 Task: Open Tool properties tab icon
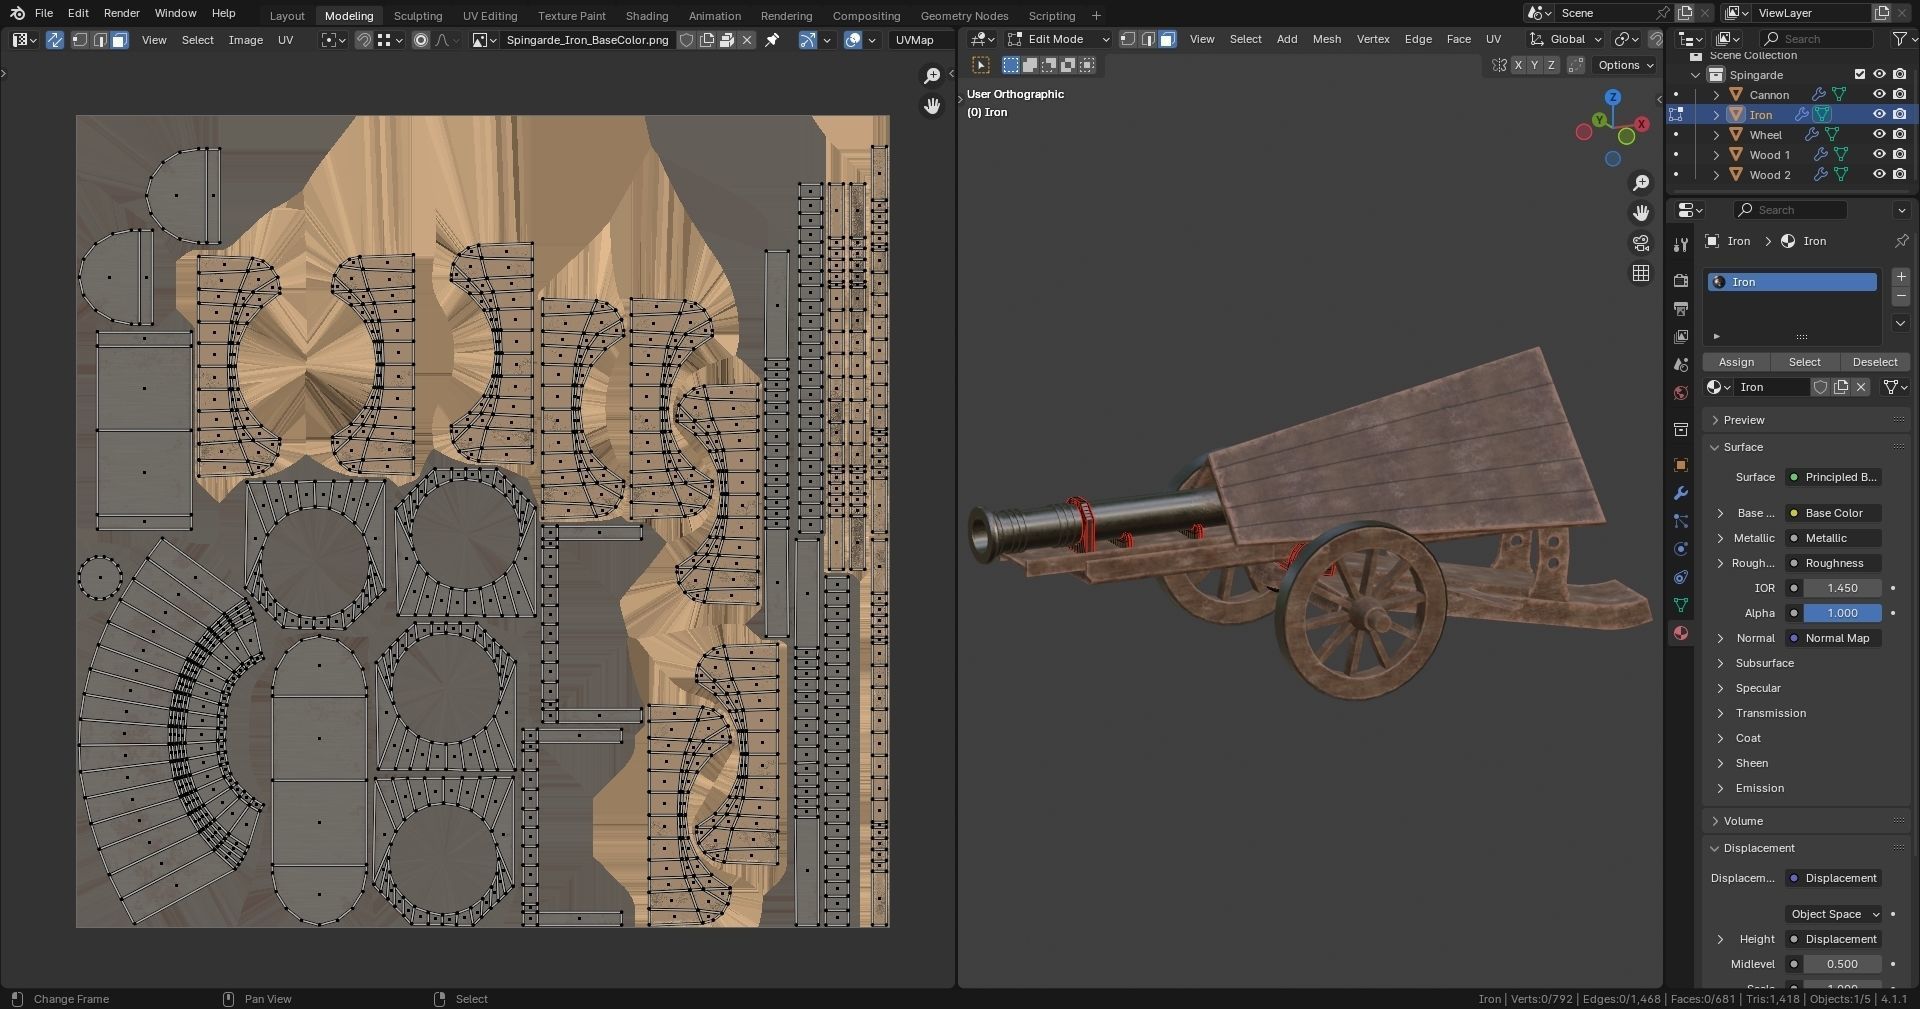click(1681, 245)
